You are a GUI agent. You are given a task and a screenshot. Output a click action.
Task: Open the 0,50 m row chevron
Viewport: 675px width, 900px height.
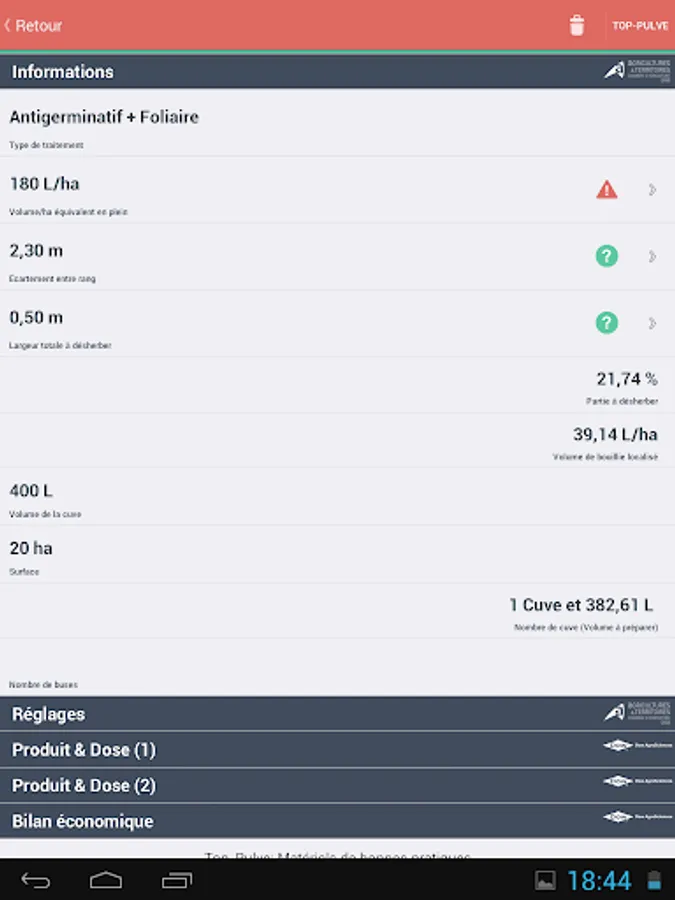652,323
